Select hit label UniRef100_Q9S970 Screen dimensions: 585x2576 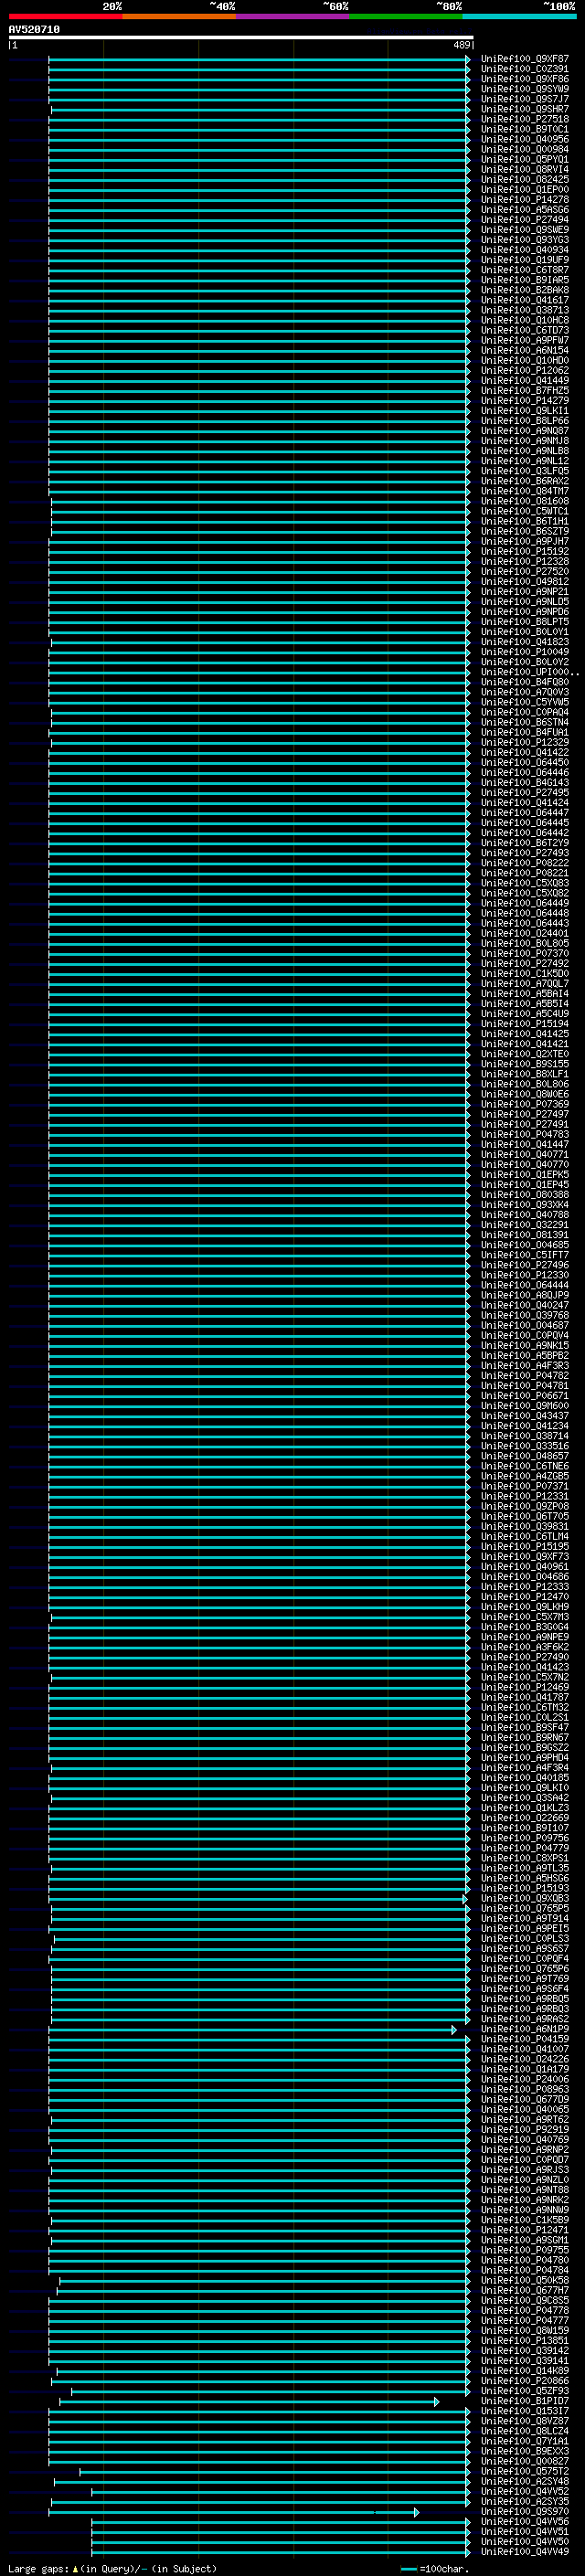pos(525,2511)
